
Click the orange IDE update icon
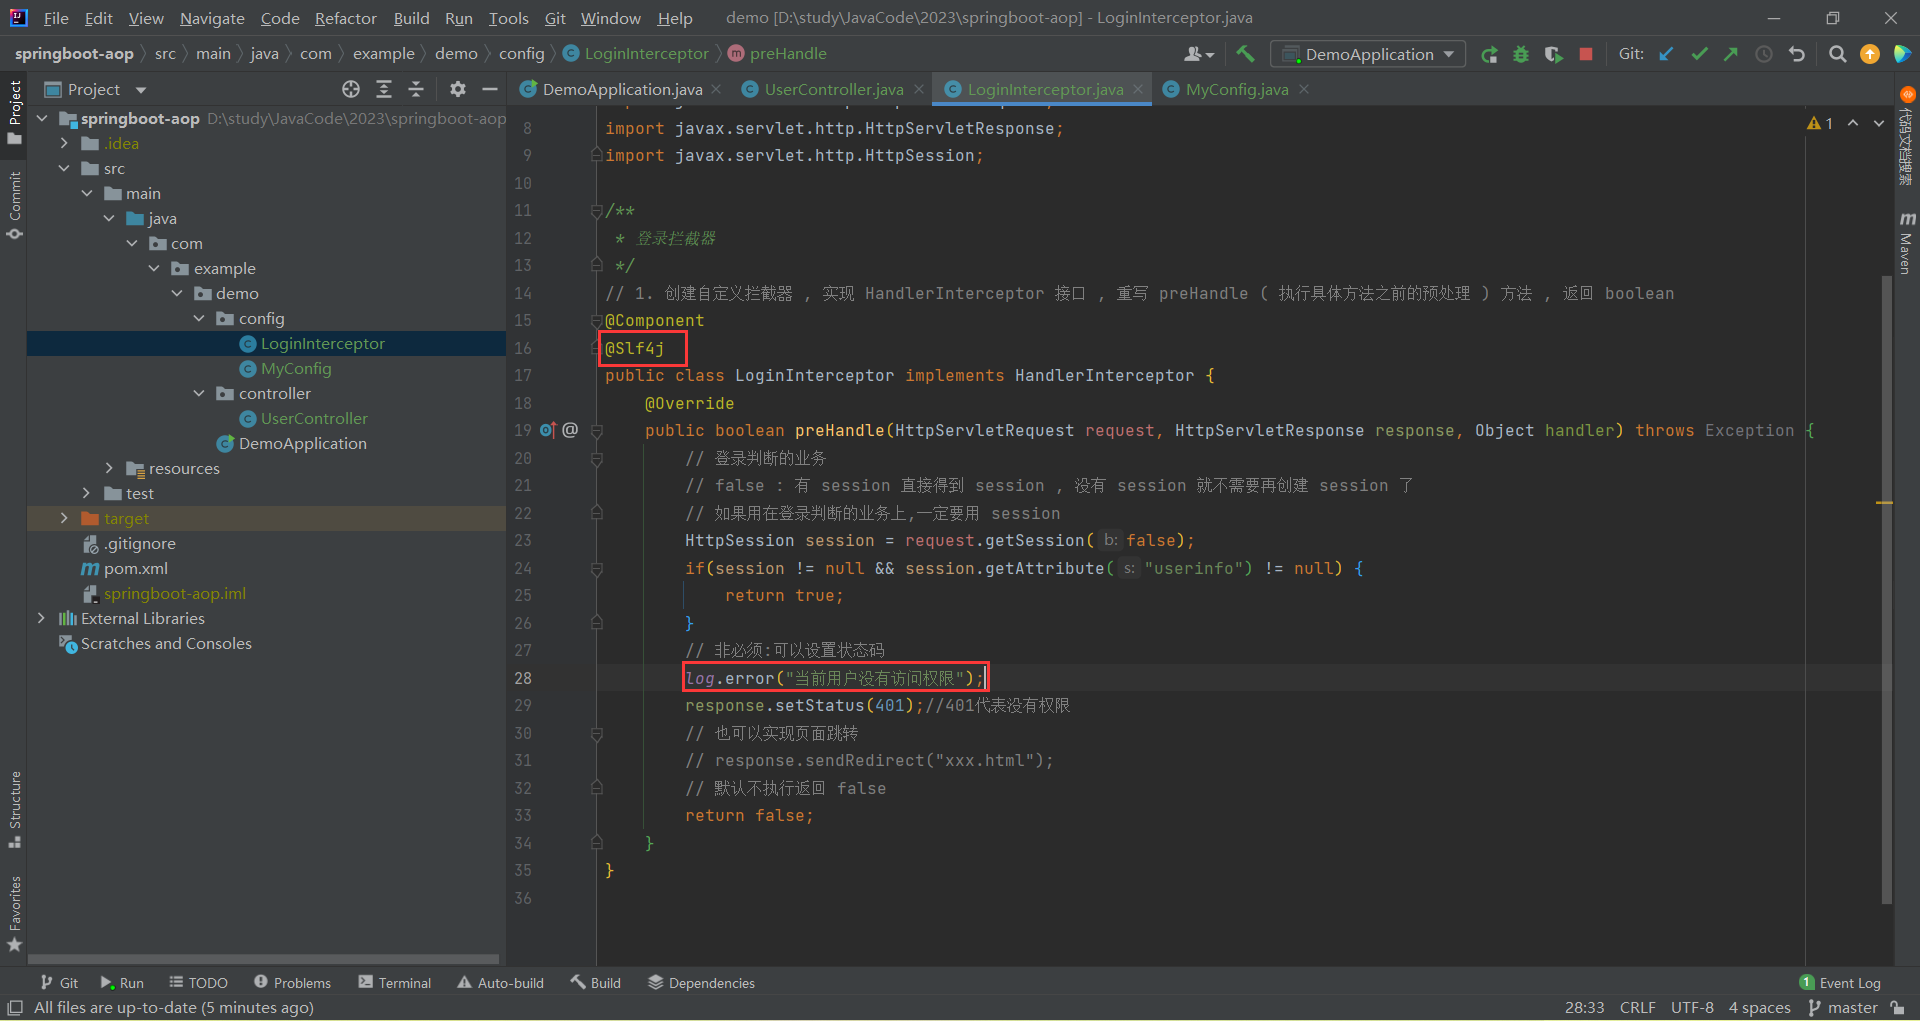(1870, 54)
